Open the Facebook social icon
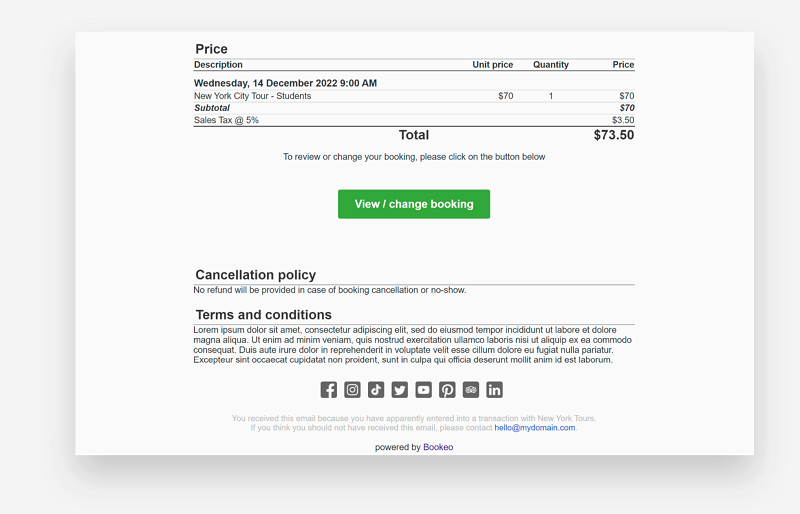The width and height of the screenshot is (800, 514). [329, 390]
